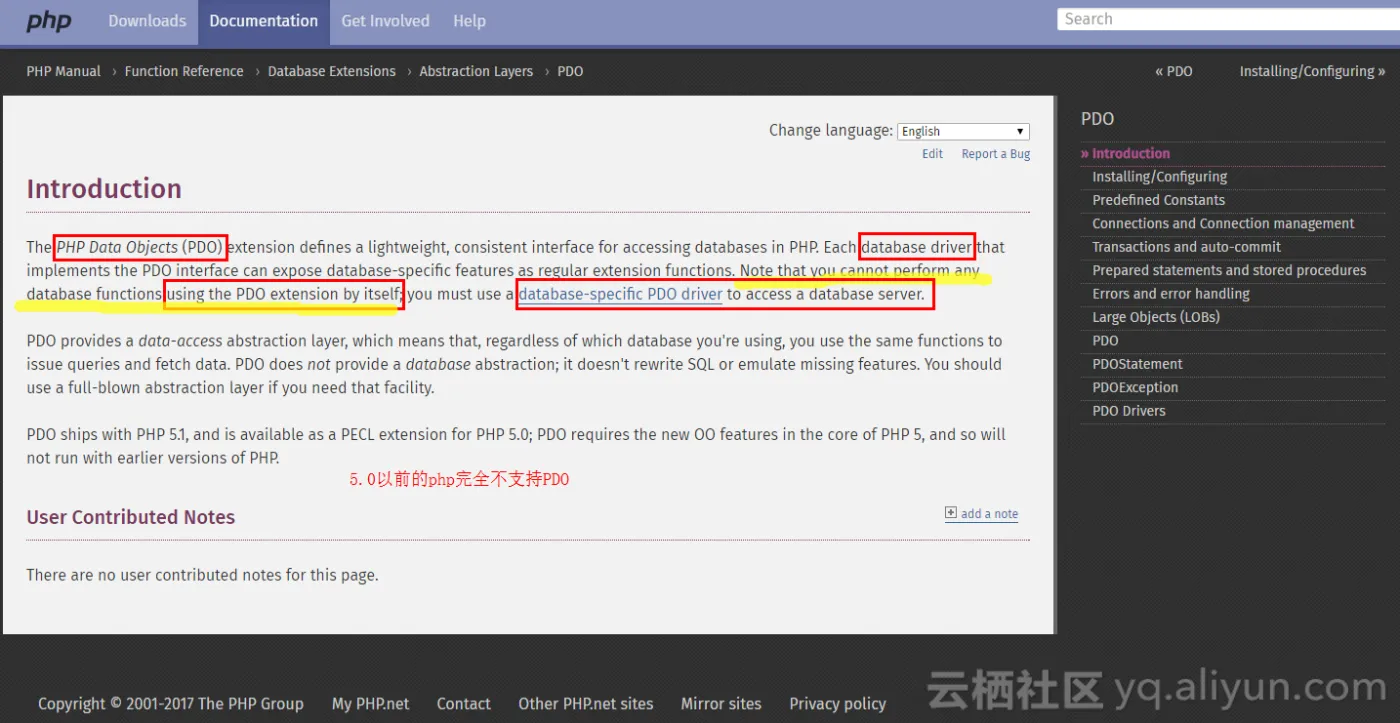Click the My PHP.net footer link
Viewport: 1400px width, 723px height.
[371, 704]
